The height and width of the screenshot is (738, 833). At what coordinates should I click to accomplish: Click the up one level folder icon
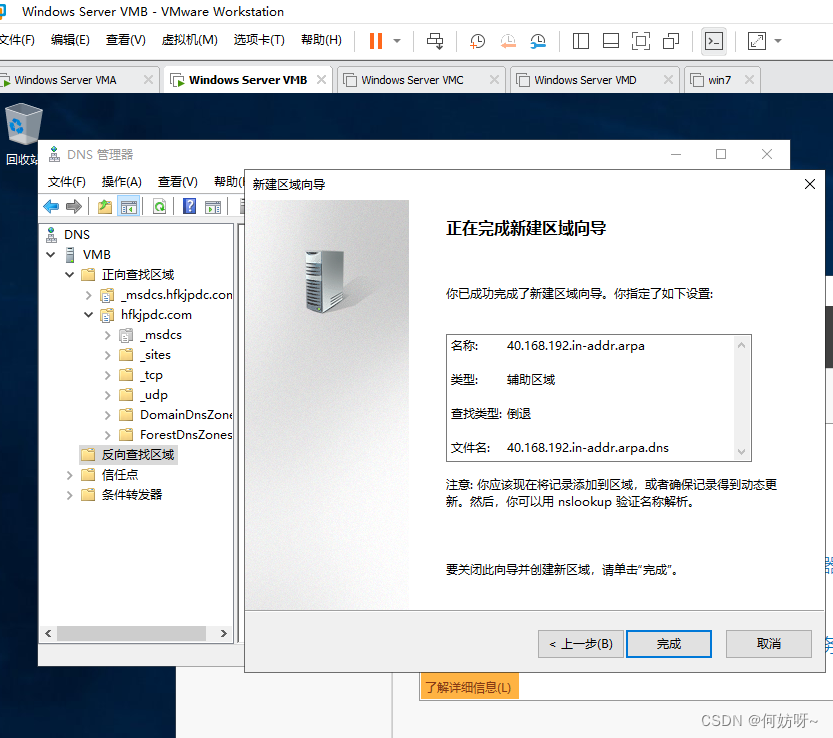(x=104, y=207)
